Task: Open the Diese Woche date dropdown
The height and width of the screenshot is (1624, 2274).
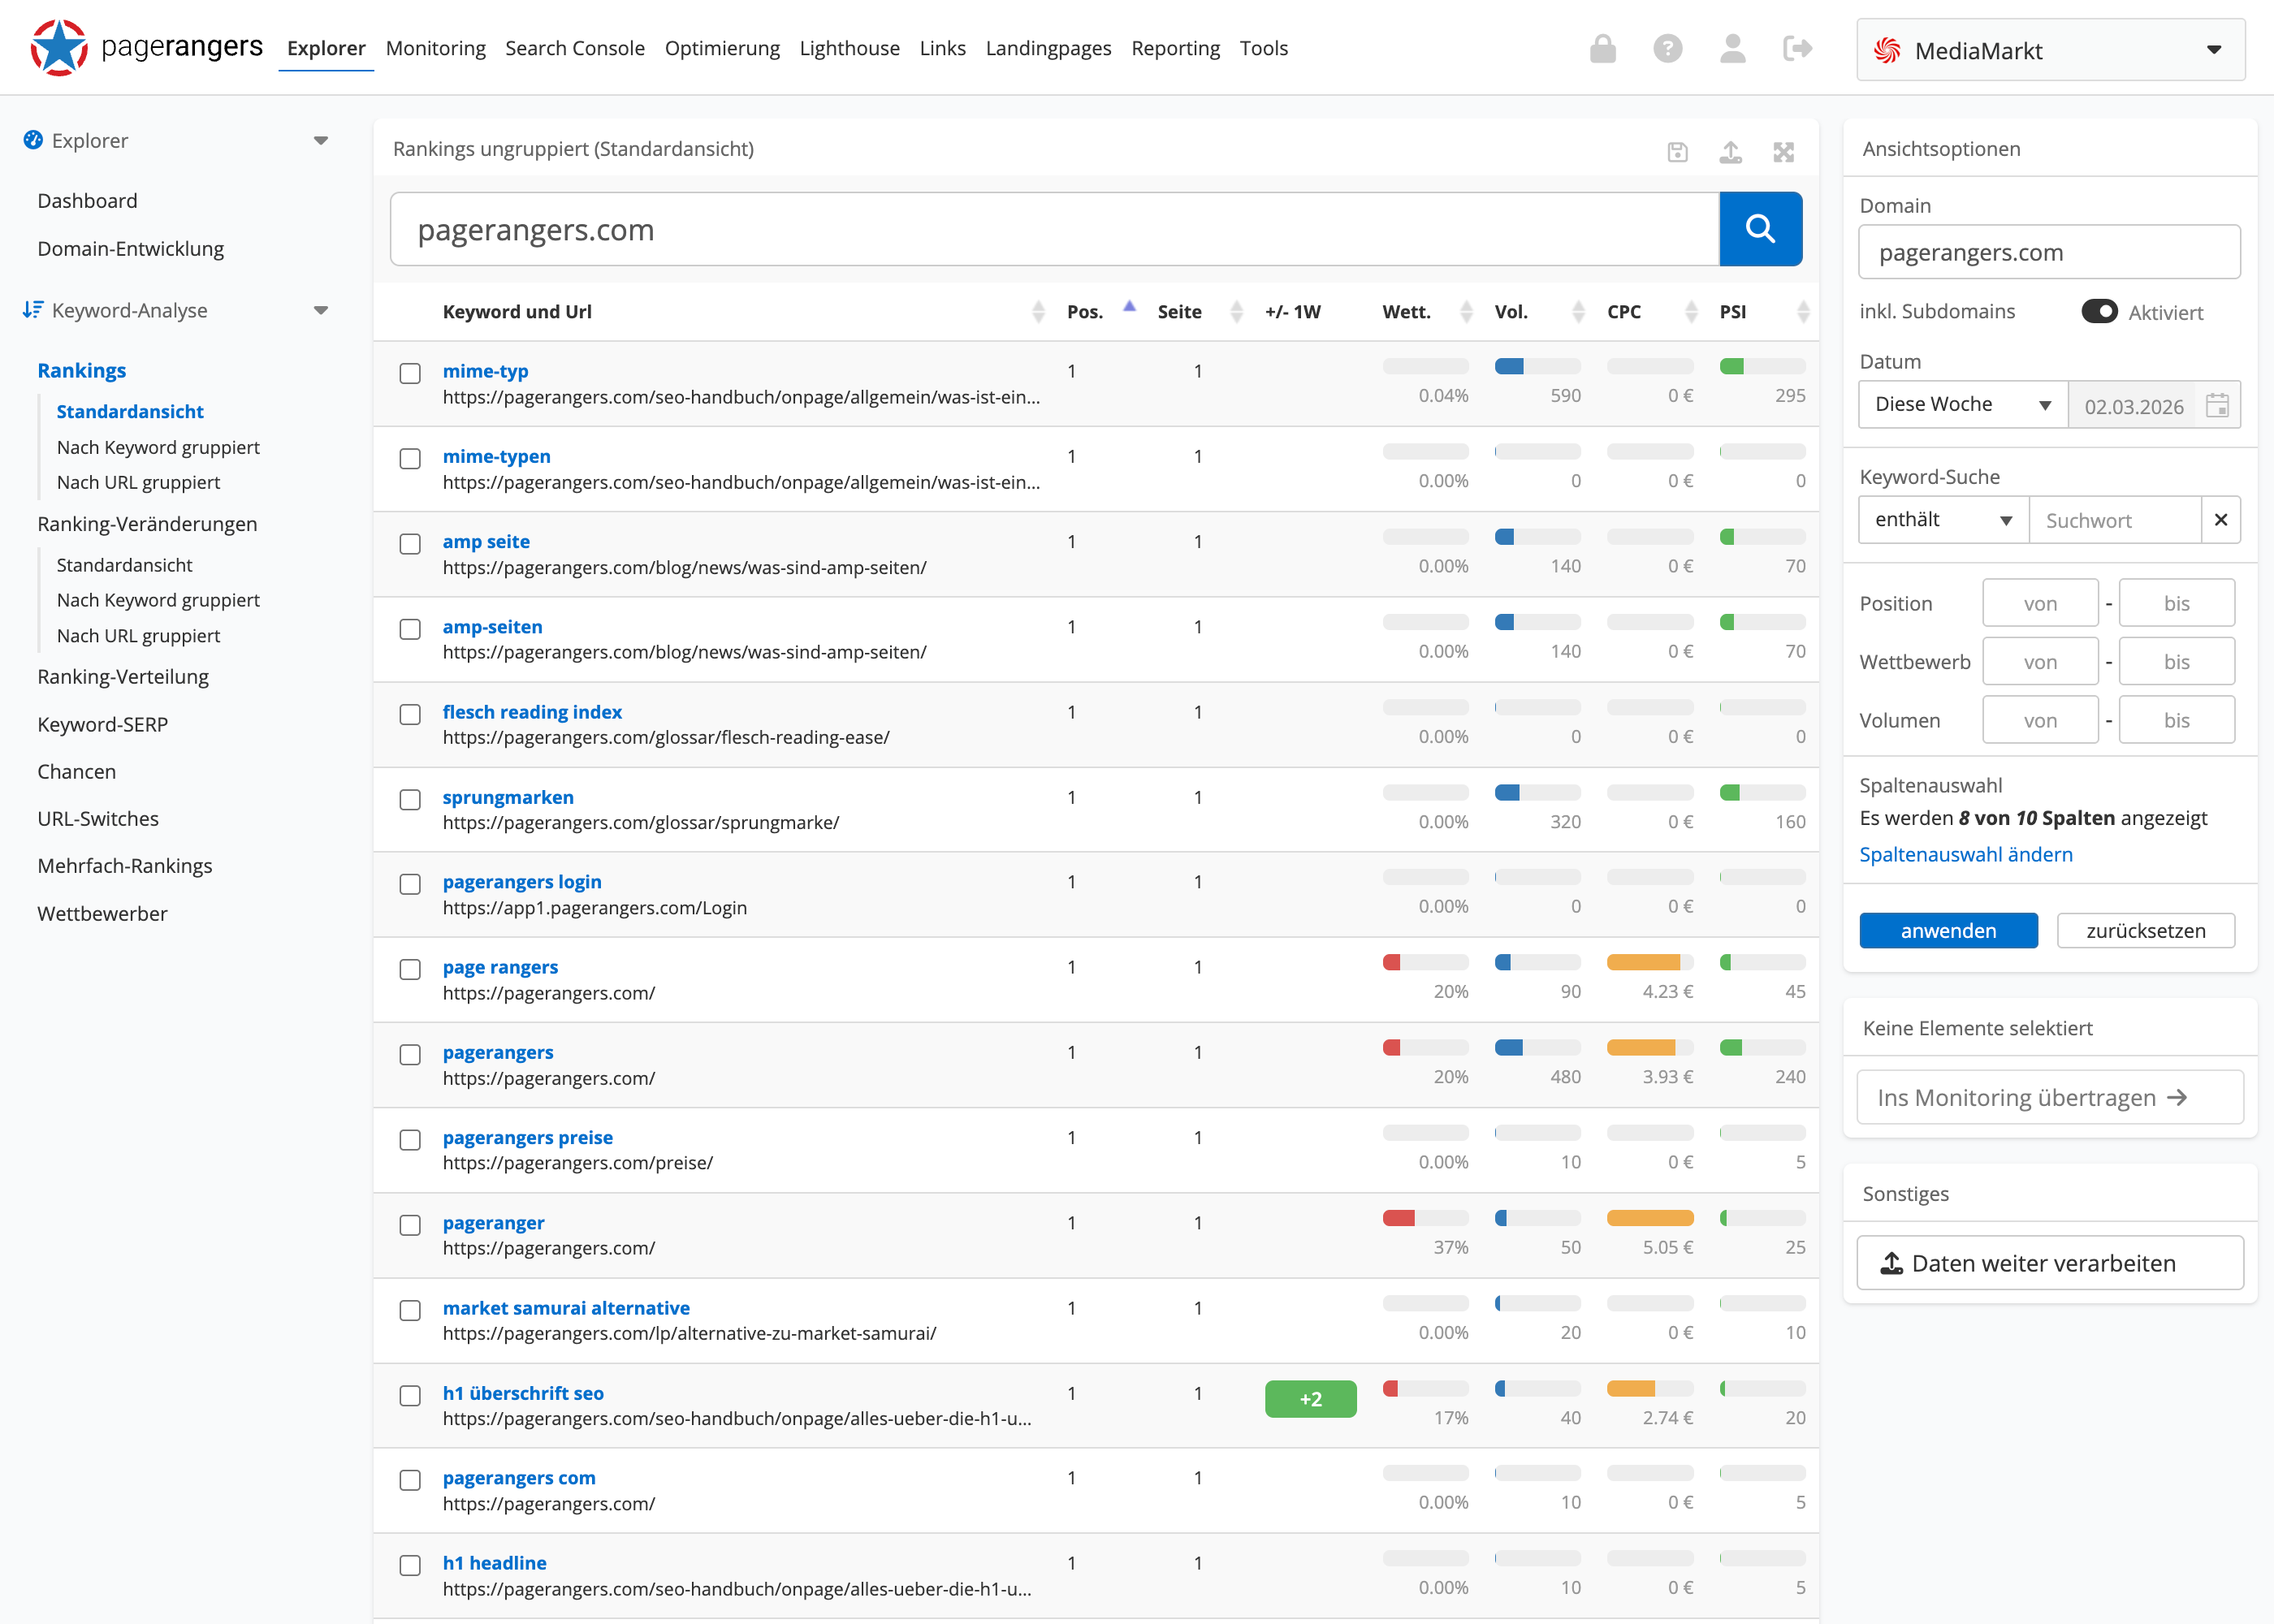Action: [x=1962, y=405]
